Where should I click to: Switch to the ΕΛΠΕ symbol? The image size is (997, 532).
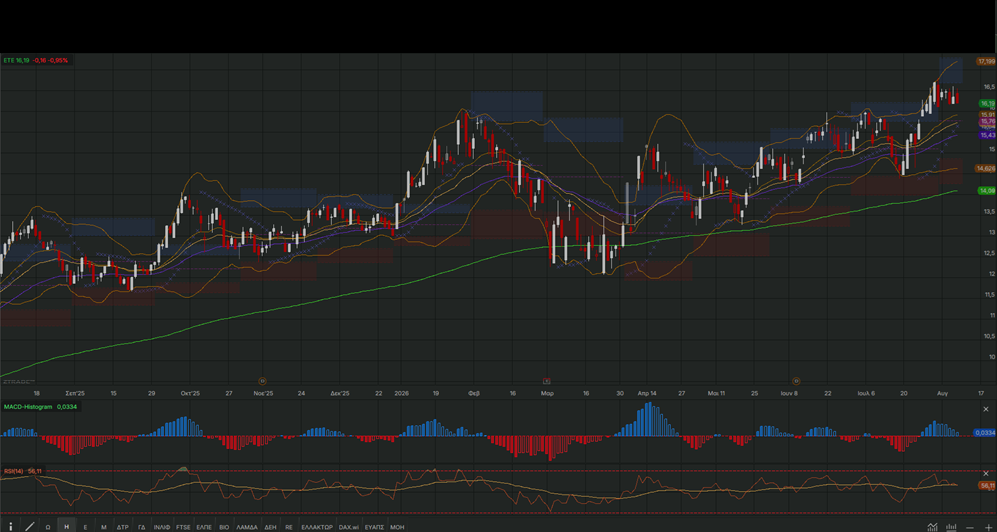(x=204, y=527)
